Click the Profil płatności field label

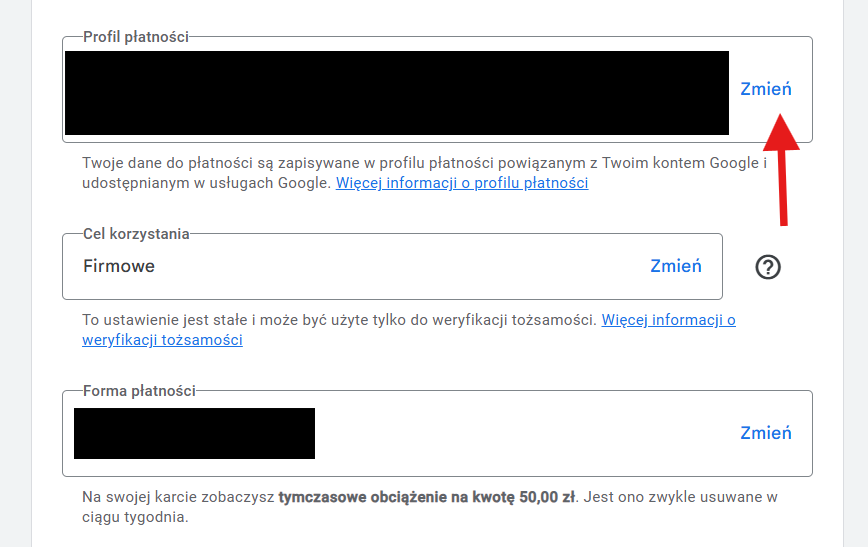(136, 37)
